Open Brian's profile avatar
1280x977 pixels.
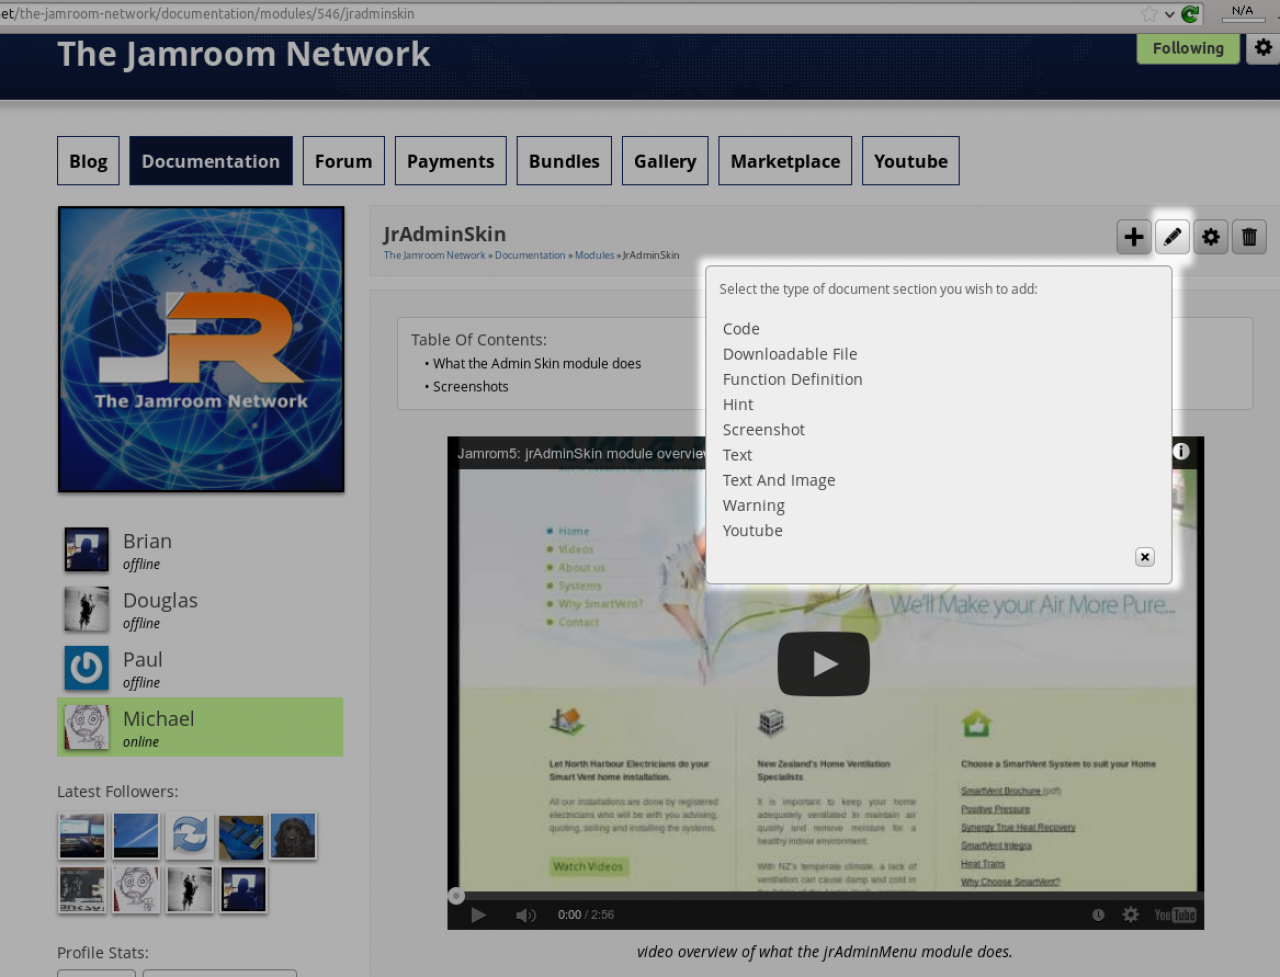[87, 550]
